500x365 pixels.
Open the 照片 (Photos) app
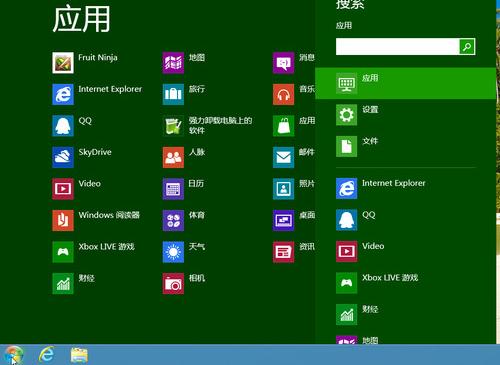pos(294,189)
